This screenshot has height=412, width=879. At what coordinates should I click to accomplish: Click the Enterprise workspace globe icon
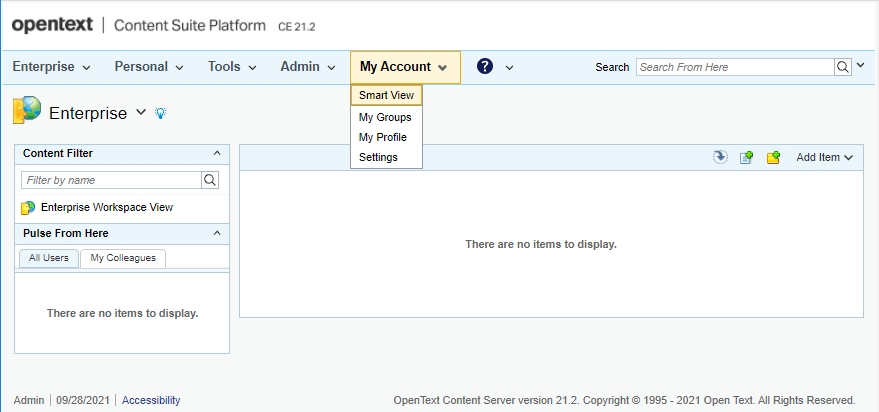click(27, 111)
